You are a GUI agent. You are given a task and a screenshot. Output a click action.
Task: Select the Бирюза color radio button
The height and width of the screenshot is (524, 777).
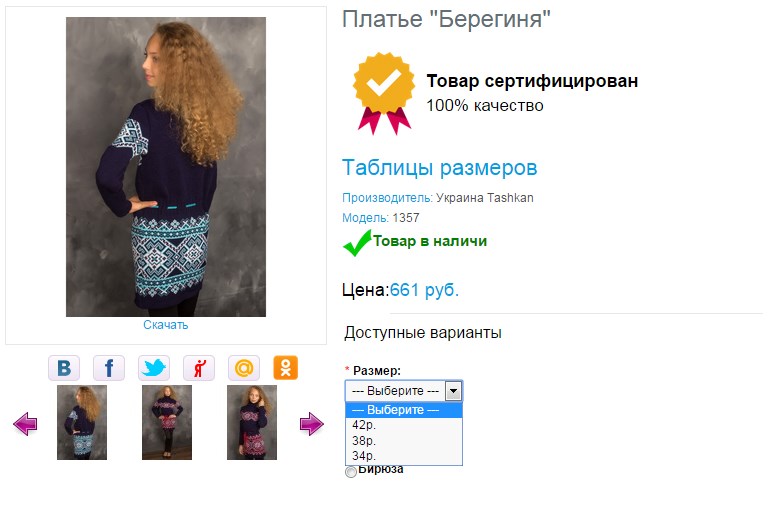tap(351, 471)
